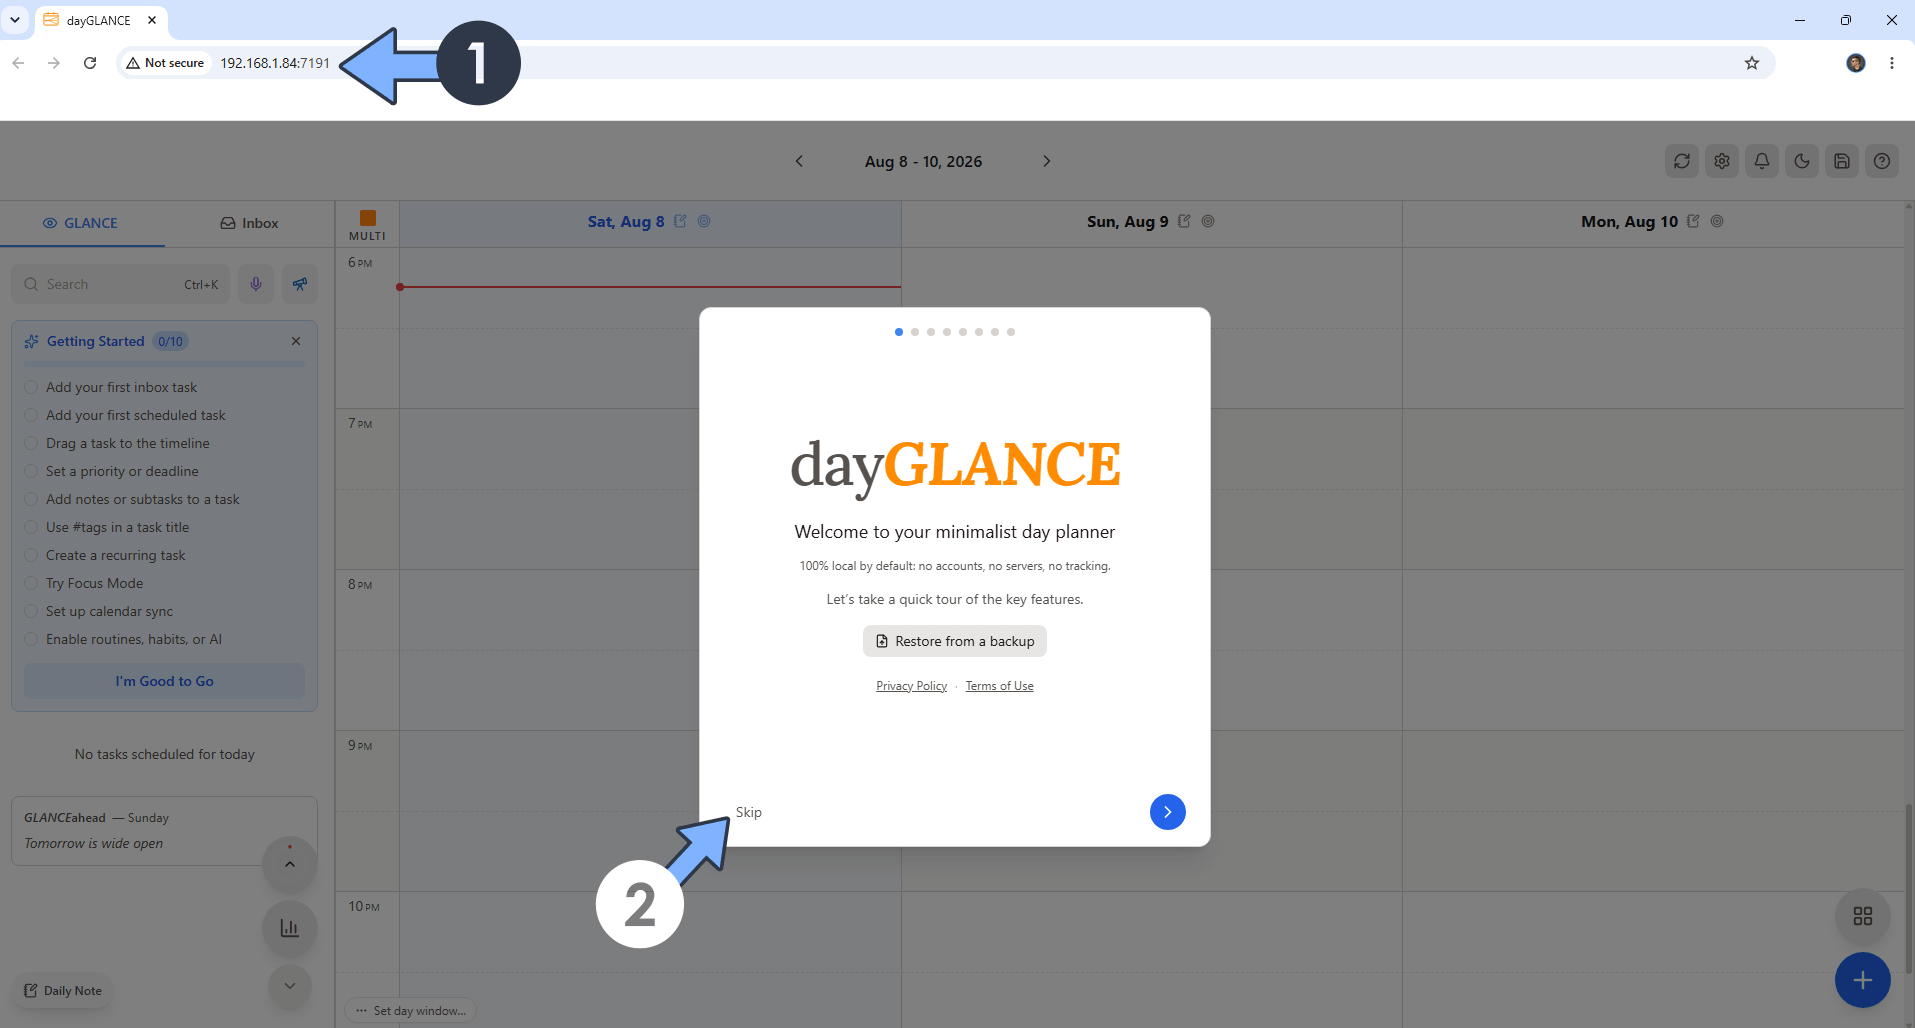Click the voice input microphone icon
1915x1028 pixels.
point(256,284)
